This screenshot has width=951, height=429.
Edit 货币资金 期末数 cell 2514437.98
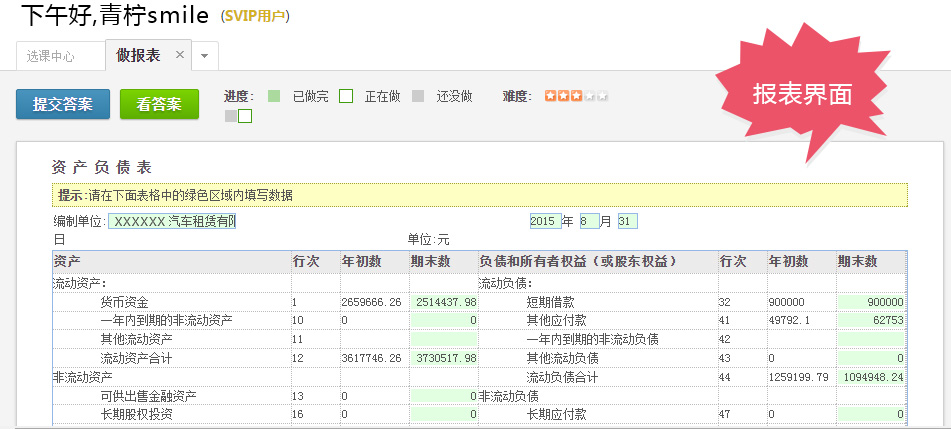444,302
